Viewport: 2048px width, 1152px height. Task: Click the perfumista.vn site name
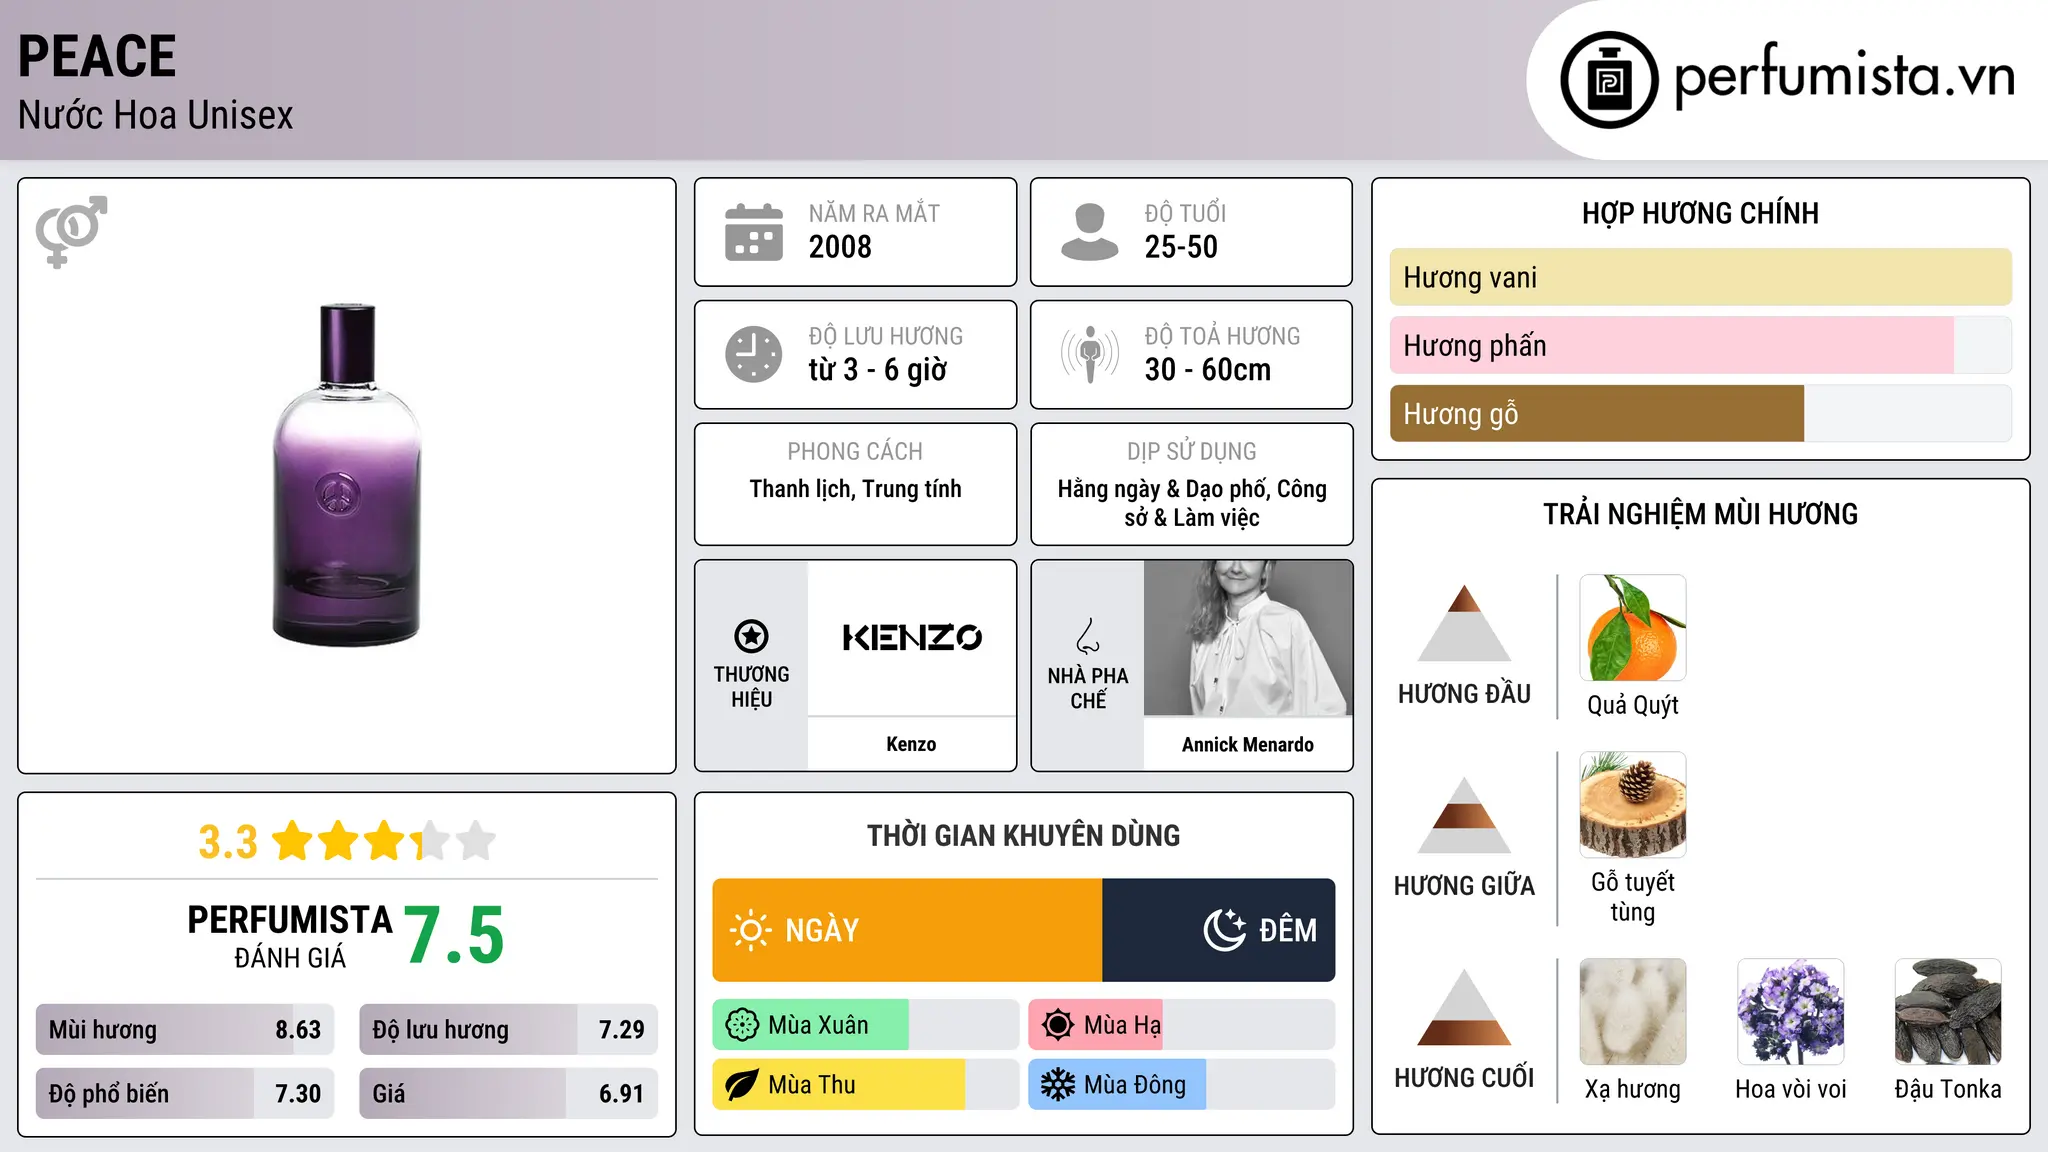(x=1845, y=75)
